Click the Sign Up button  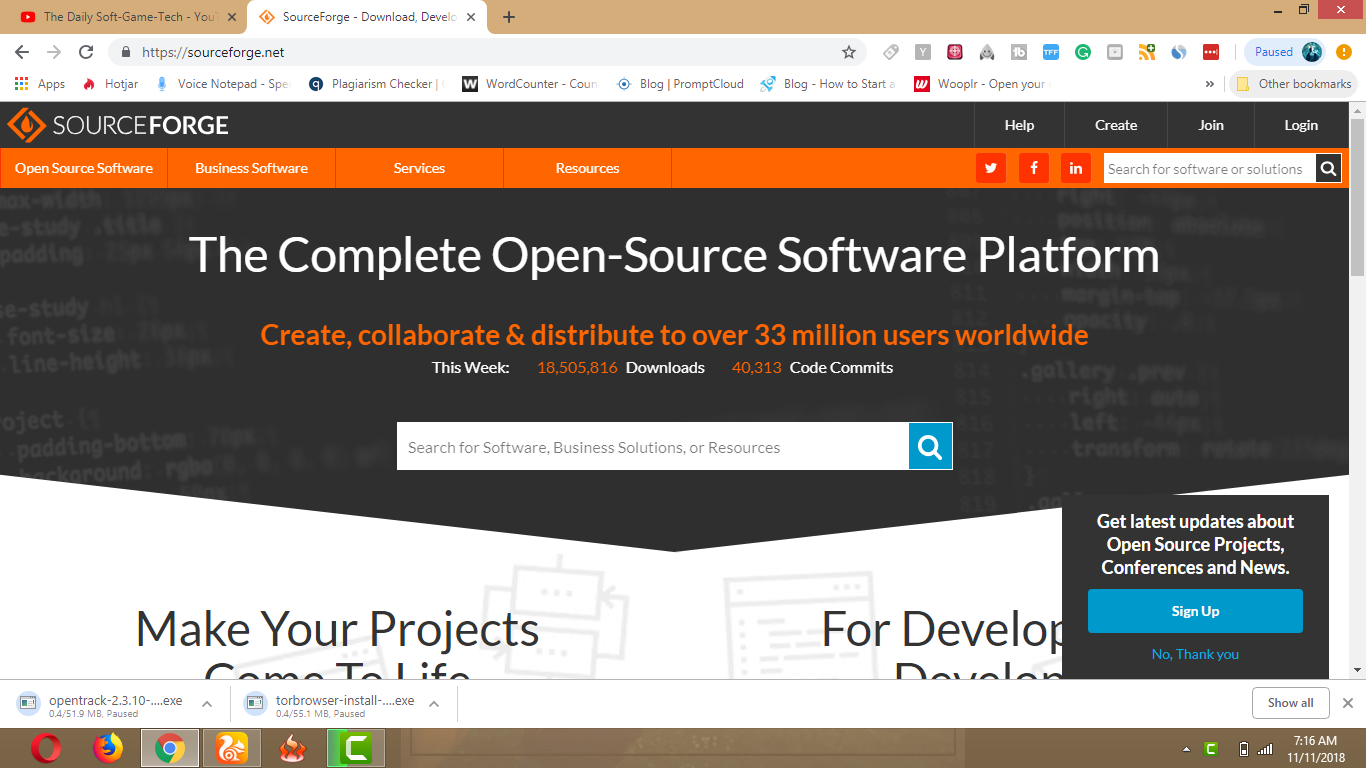(x=1195, y=610)
